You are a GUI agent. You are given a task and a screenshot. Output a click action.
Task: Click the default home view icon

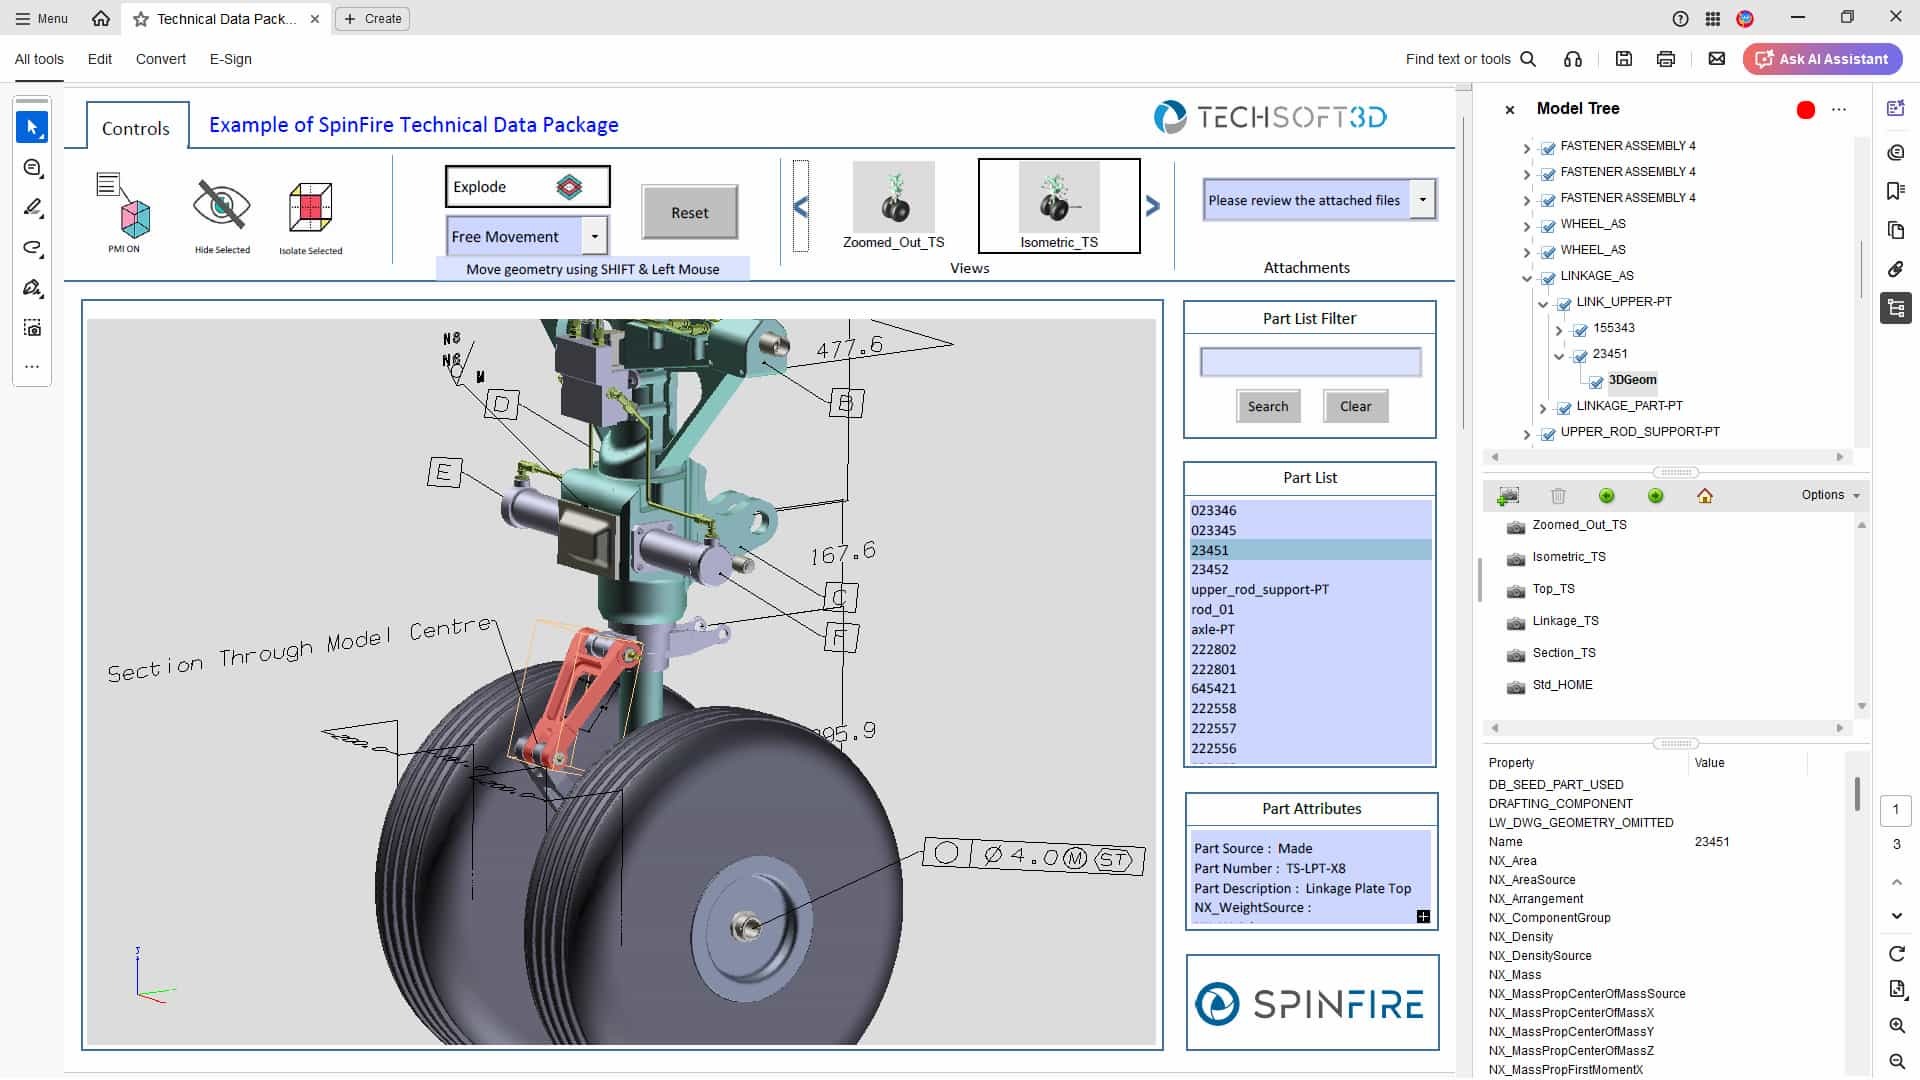pyautogui.click(x=1705, y=496)
